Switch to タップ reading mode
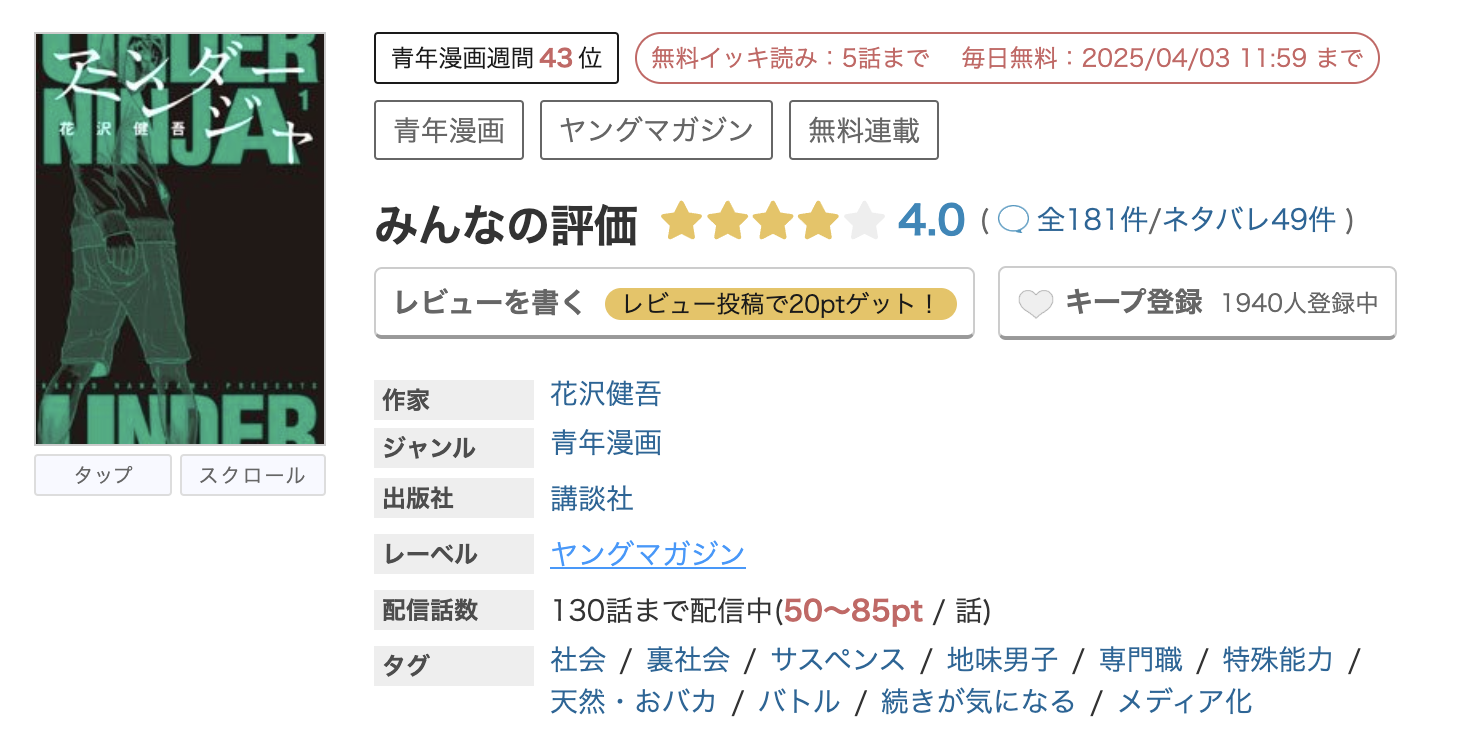 102,475
